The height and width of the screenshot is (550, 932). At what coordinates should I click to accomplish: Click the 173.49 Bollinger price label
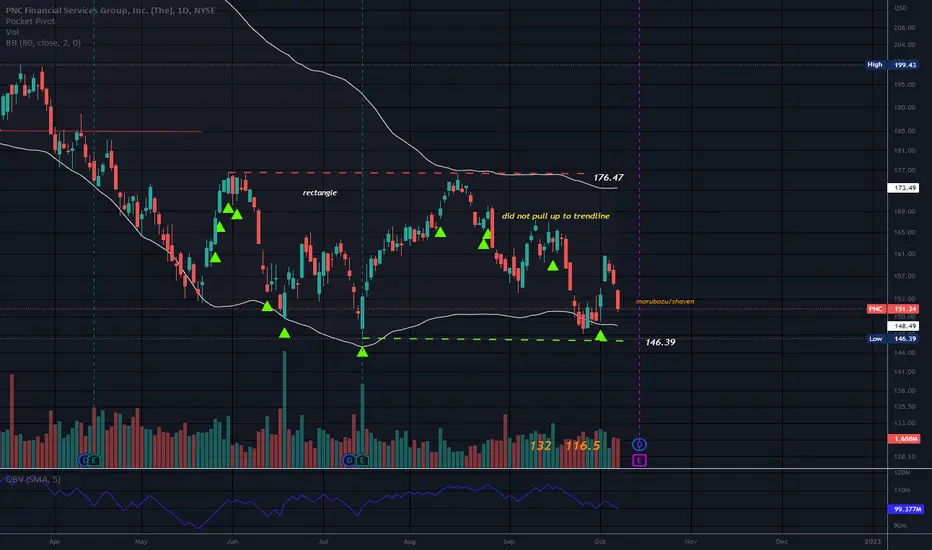pos(903,188)
